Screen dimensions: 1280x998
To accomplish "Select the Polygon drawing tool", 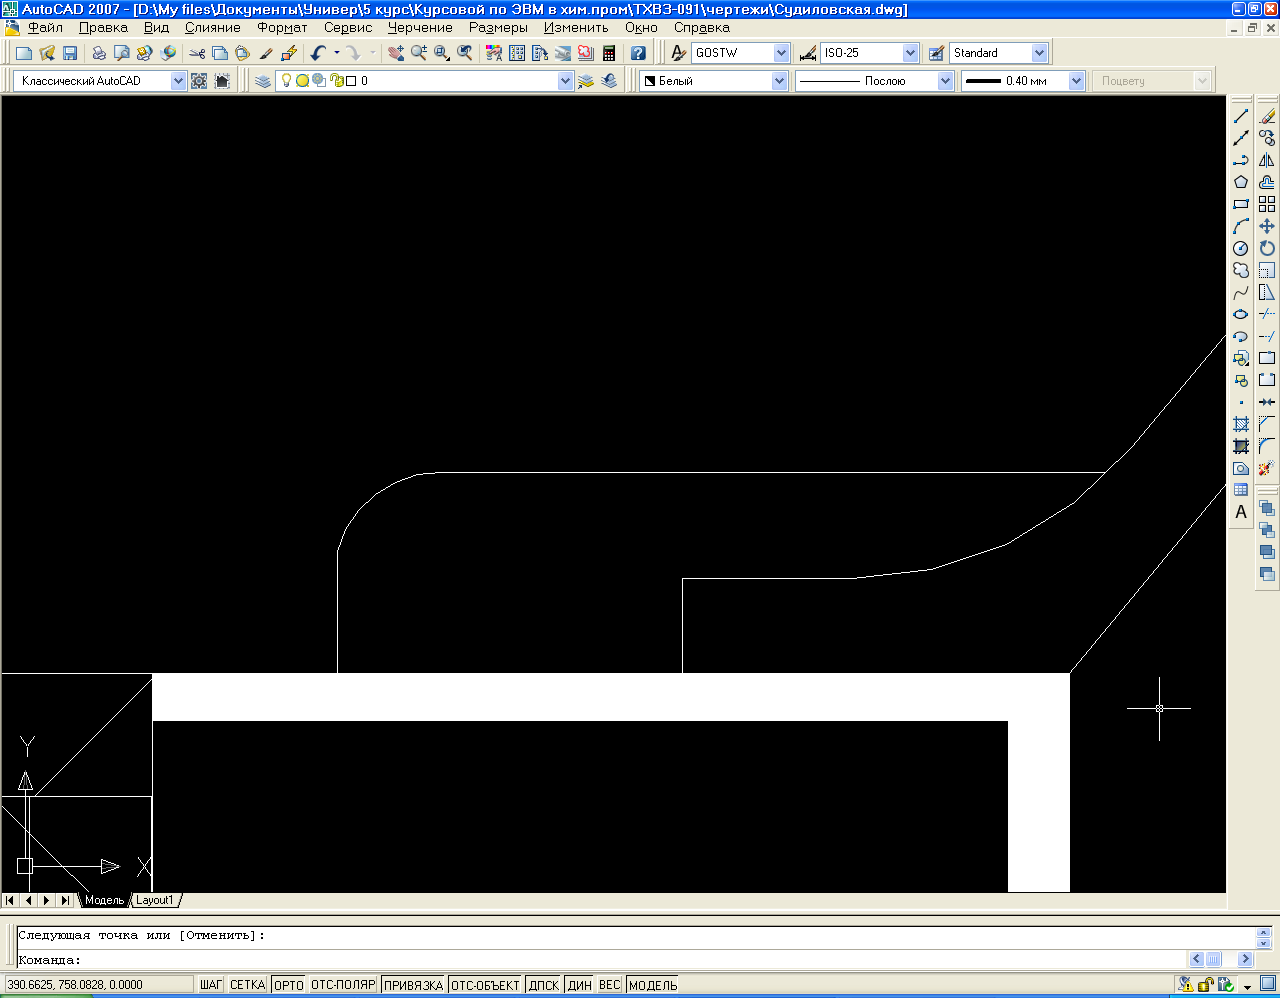I will pos(1241,182).
